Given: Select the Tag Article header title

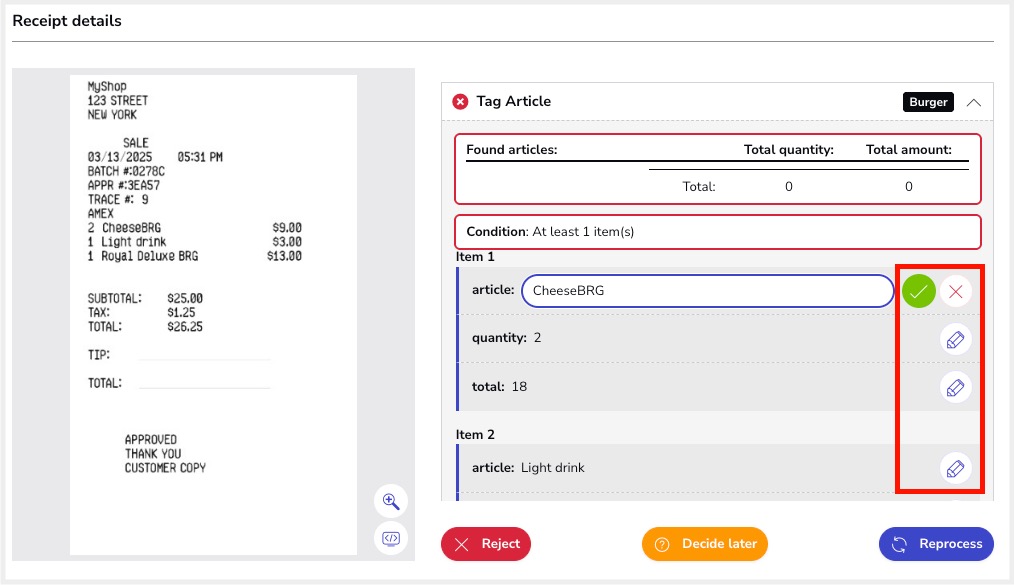Looking at the screenshot, I should coord(513,101).
